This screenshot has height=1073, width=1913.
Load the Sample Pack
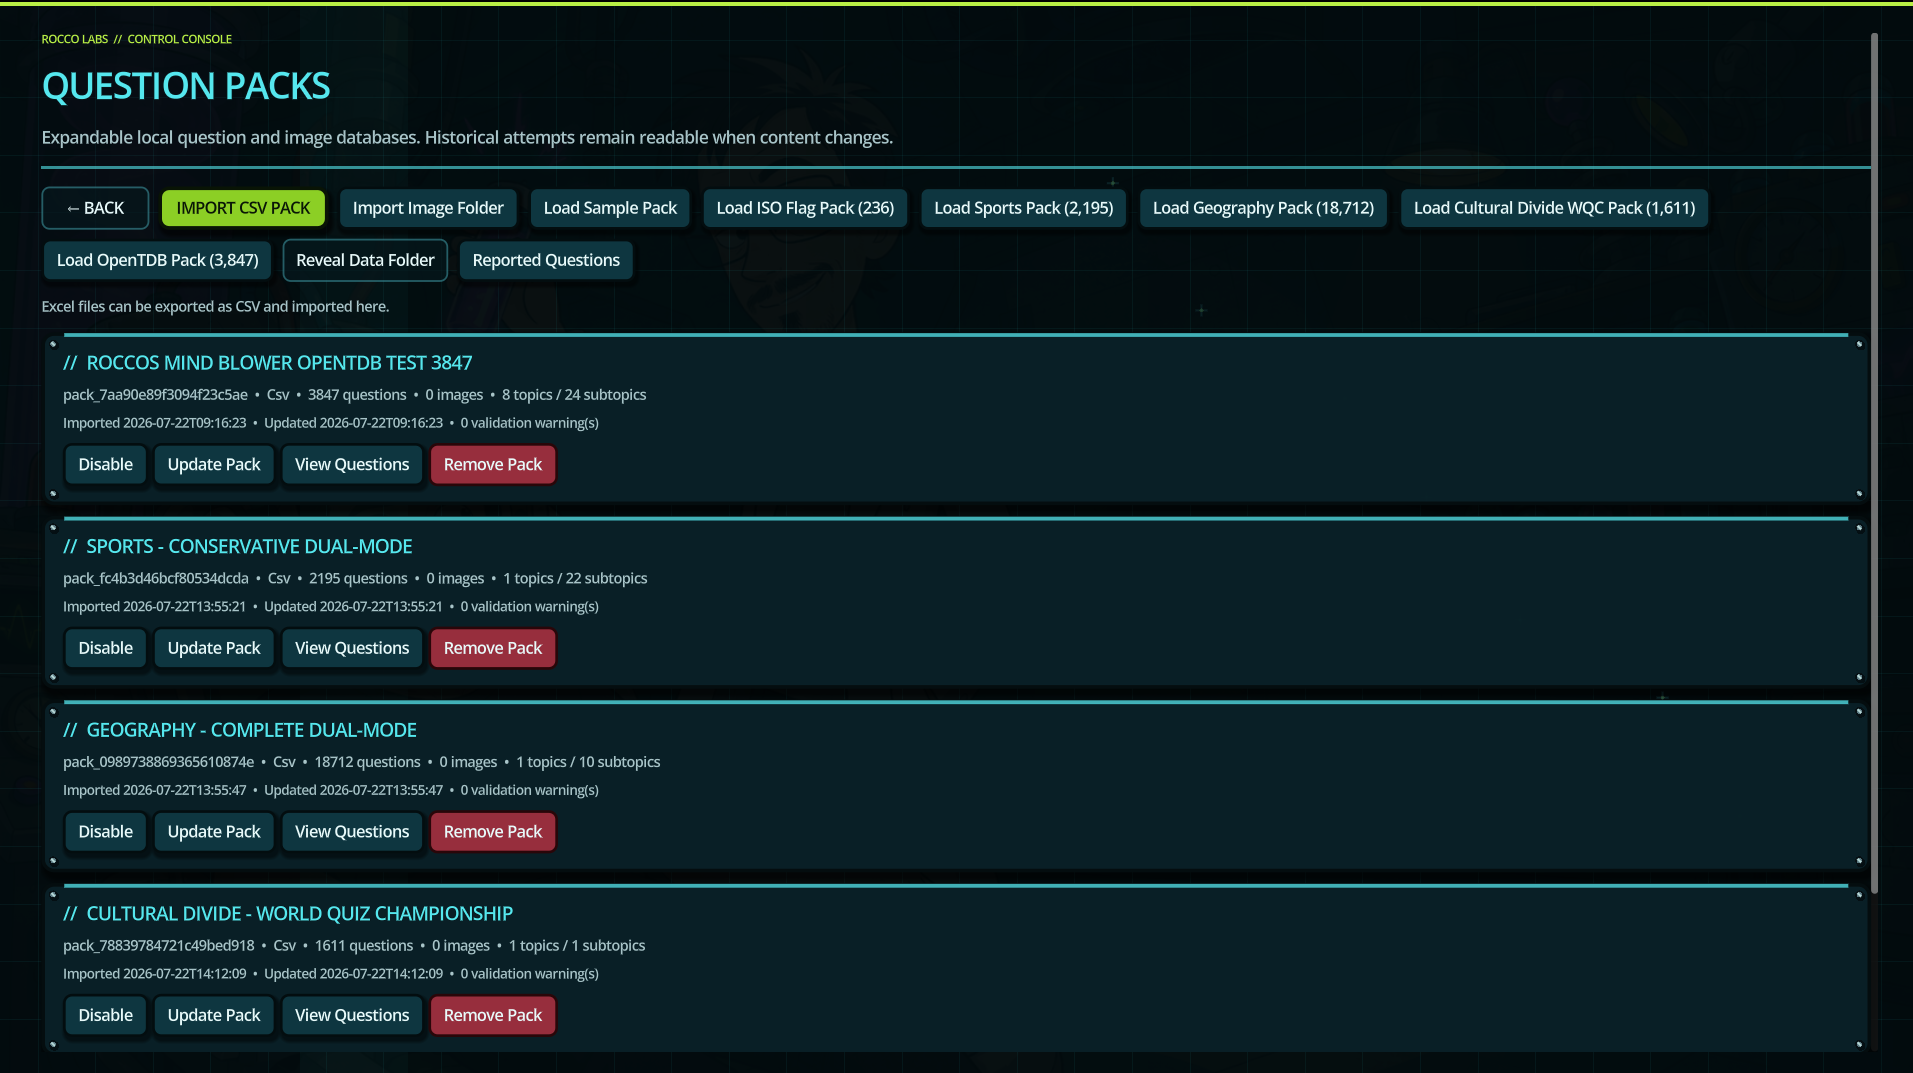[610, 208]
